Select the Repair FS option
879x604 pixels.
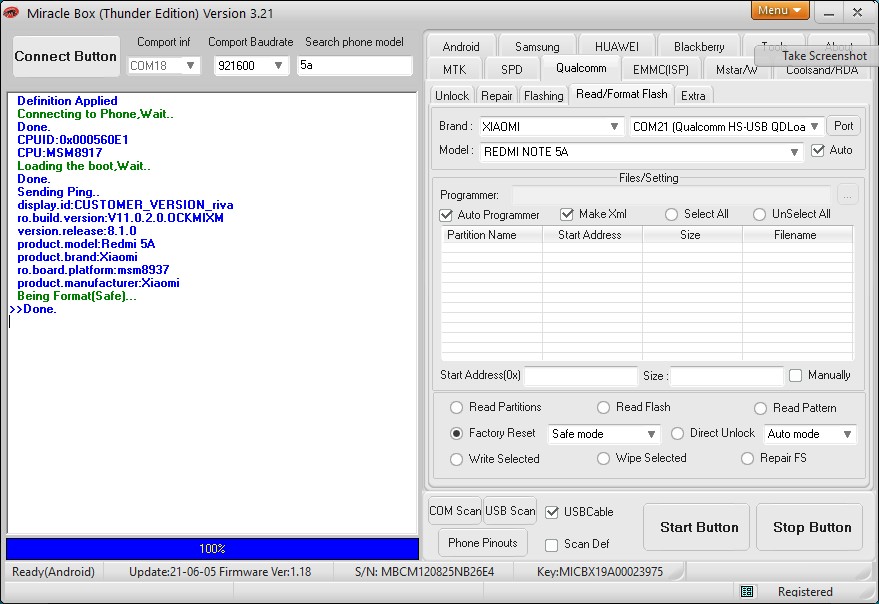point(747,459)
